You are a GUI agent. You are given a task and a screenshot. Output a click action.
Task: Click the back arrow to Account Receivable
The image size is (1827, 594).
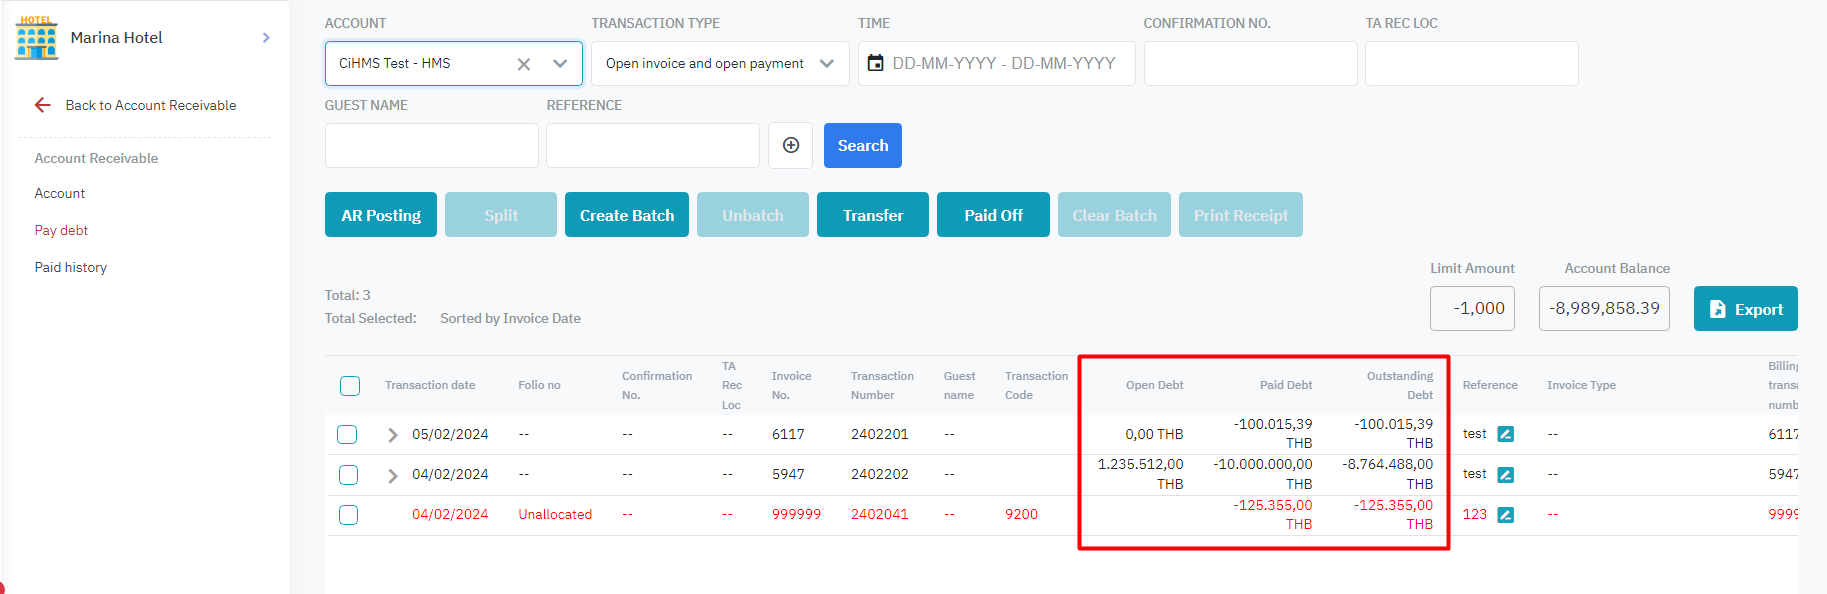(42, 105)
